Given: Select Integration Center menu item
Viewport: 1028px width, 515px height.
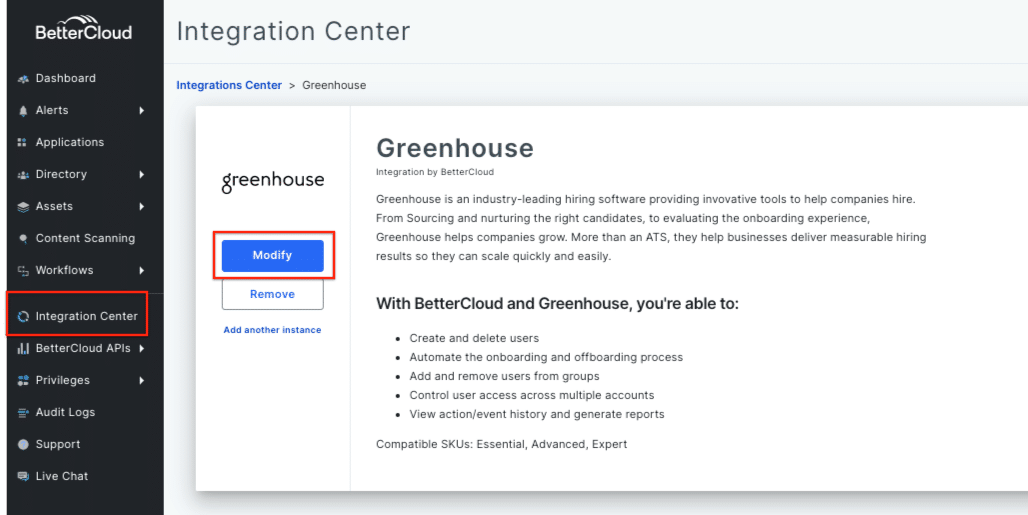Looking at the screenshot, I should pyautogui.click(x=87, y=316).
